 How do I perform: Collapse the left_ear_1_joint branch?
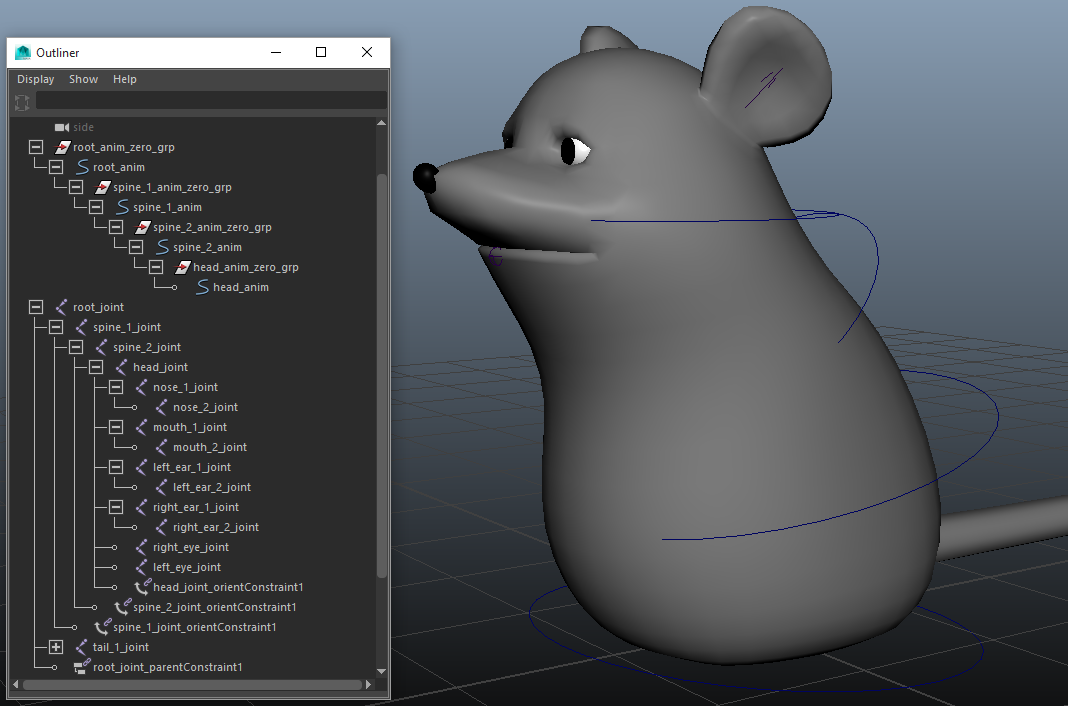pyautogui.click(x=116, y=467)
